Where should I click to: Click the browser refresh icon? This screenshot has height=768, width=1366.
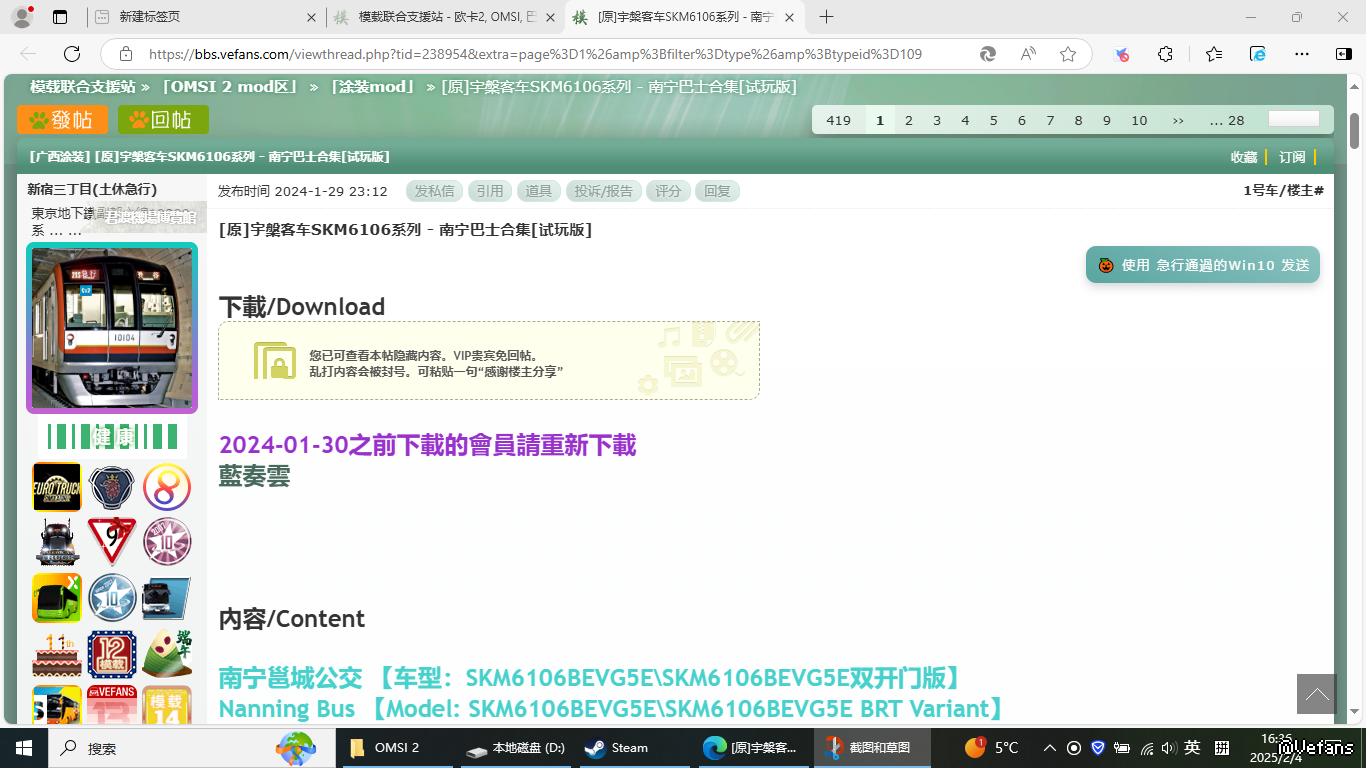point(72,54)
